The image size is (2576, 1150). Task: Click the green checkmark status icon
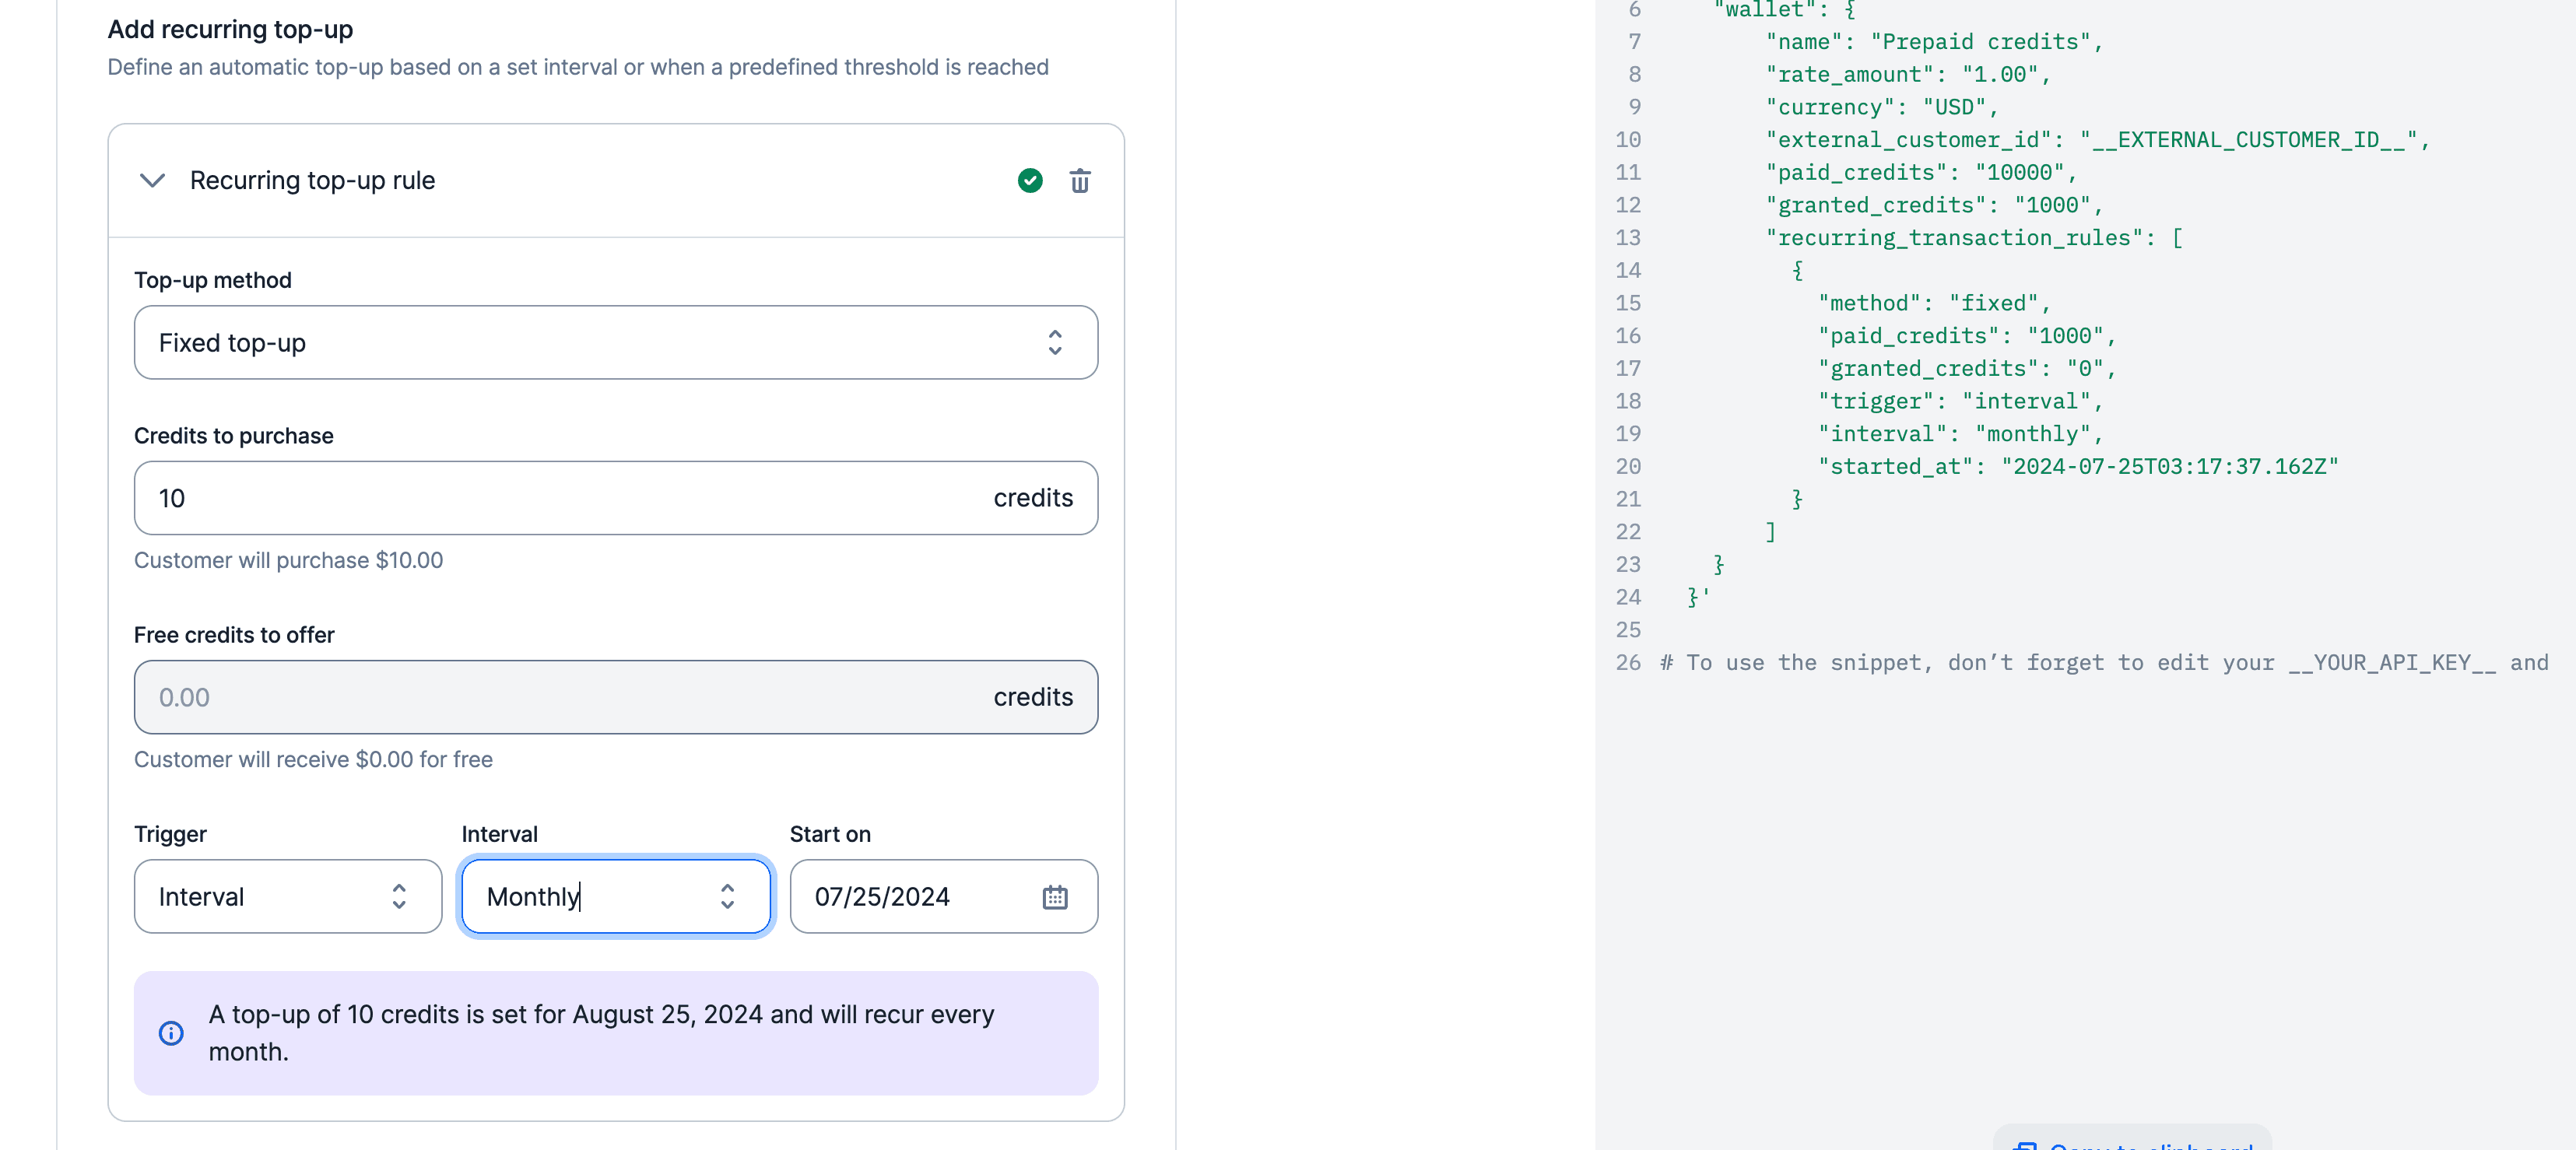1030,181
